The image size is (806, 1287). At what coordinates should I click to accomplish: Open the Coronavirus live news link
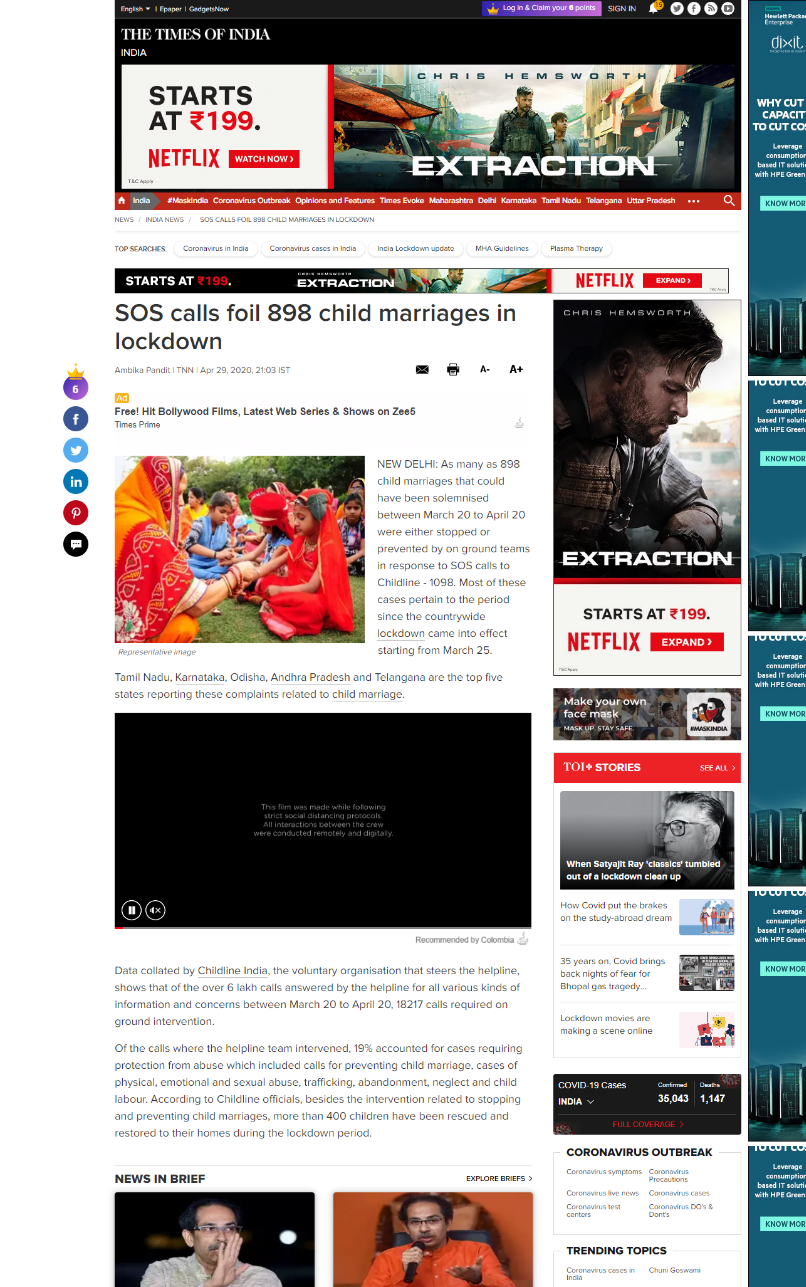602,1193
